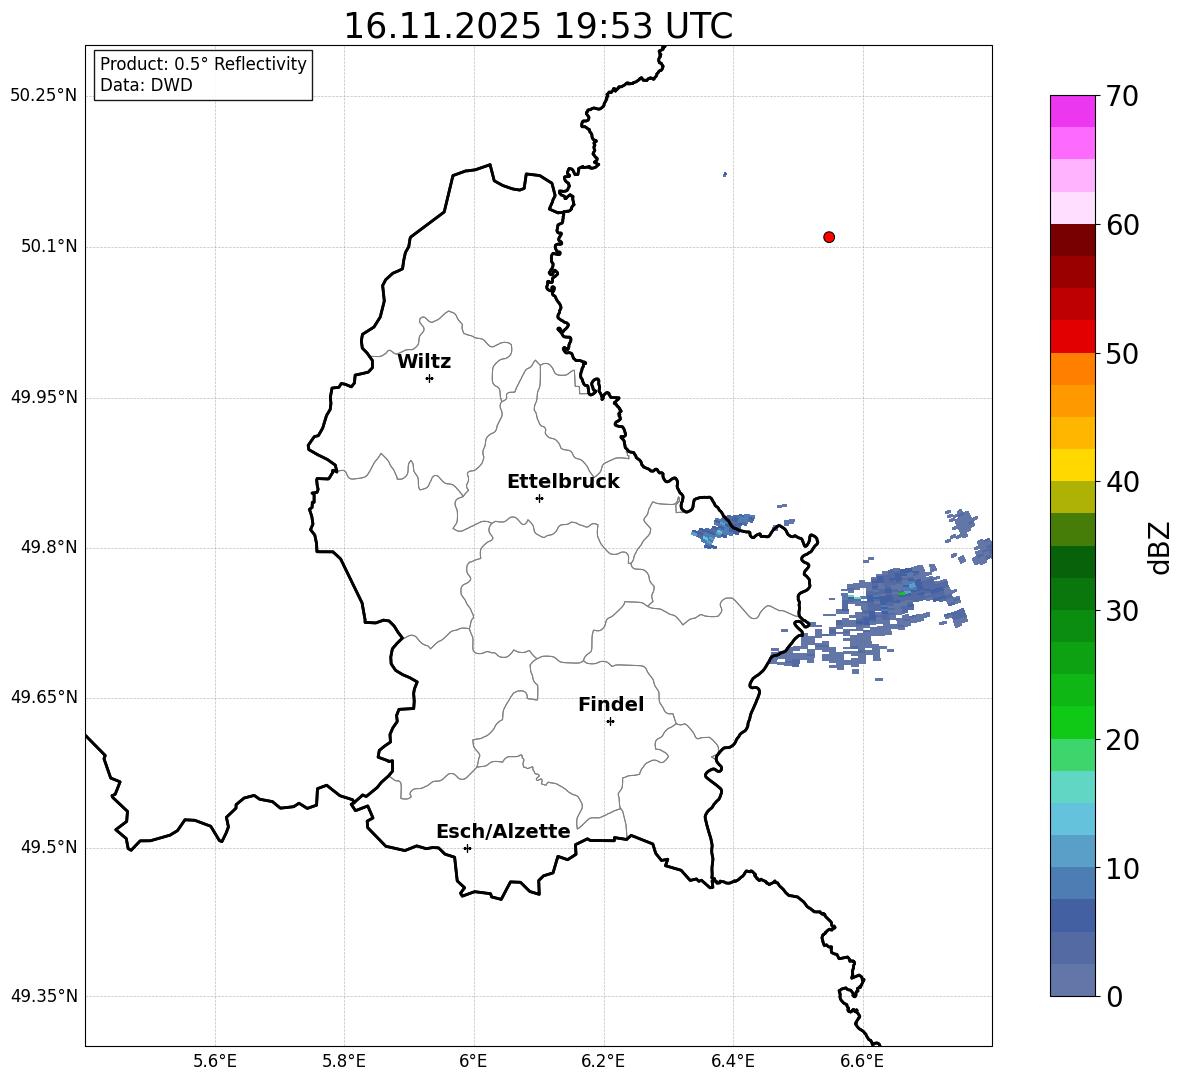
Task: Click the red dot radar site marker
Action: pyautogui.click(x=829, y=237)
